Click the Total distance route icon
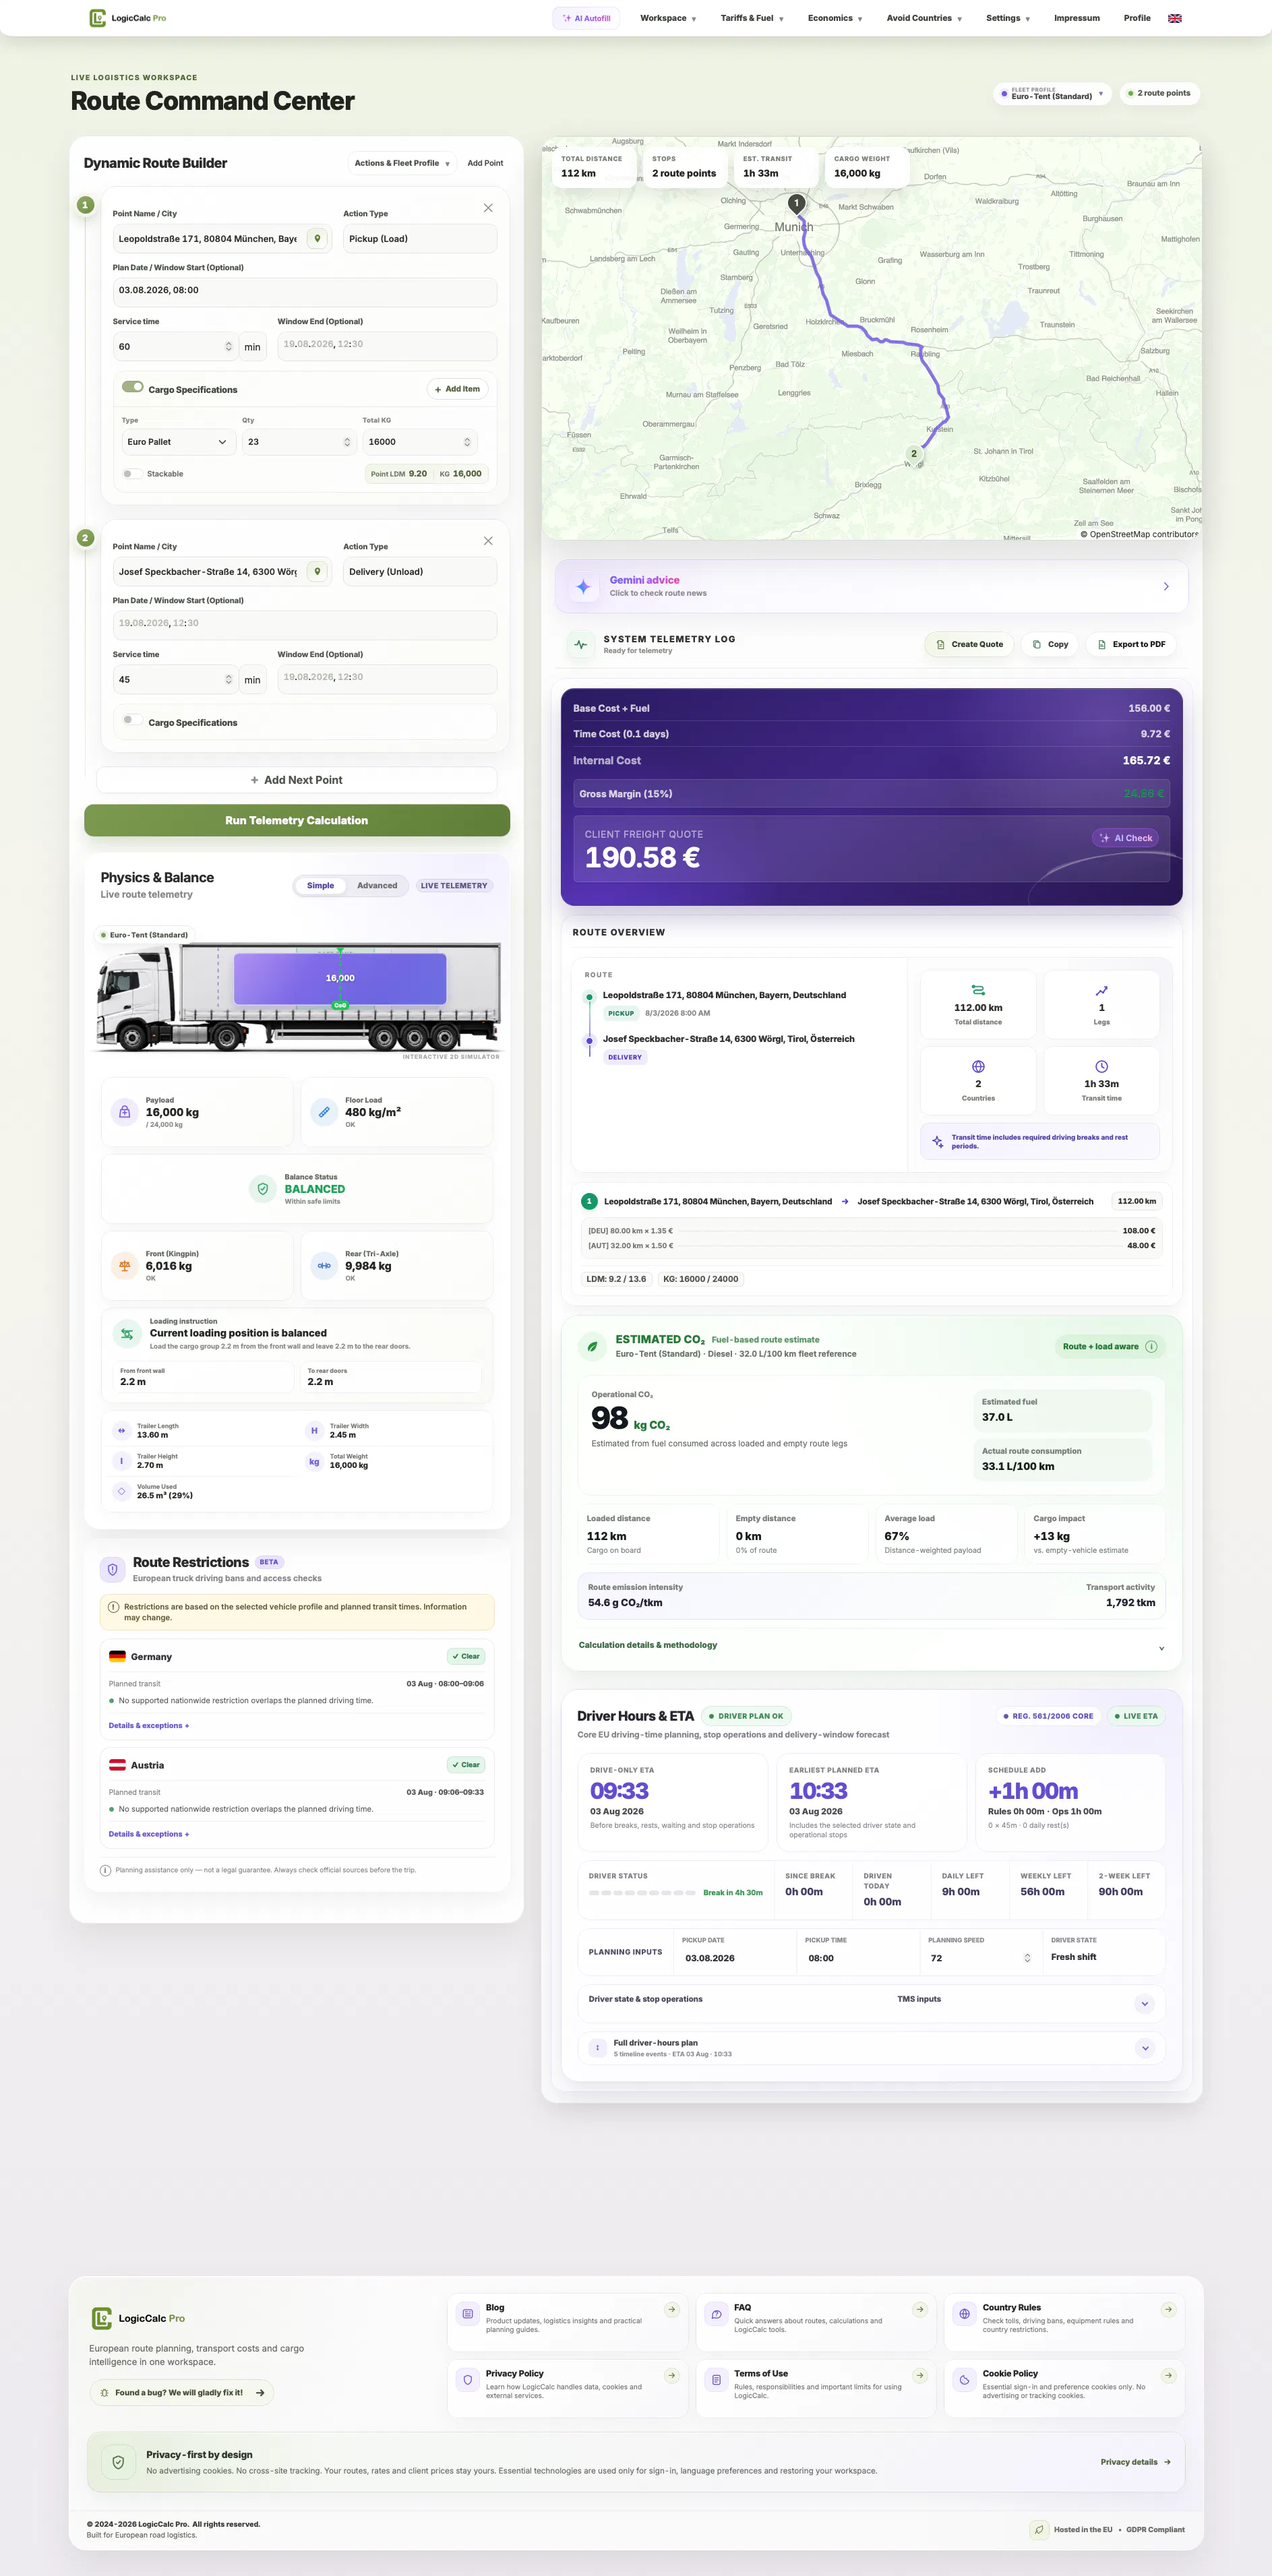The image size is (1272, 2576). [x=978, y=990]
